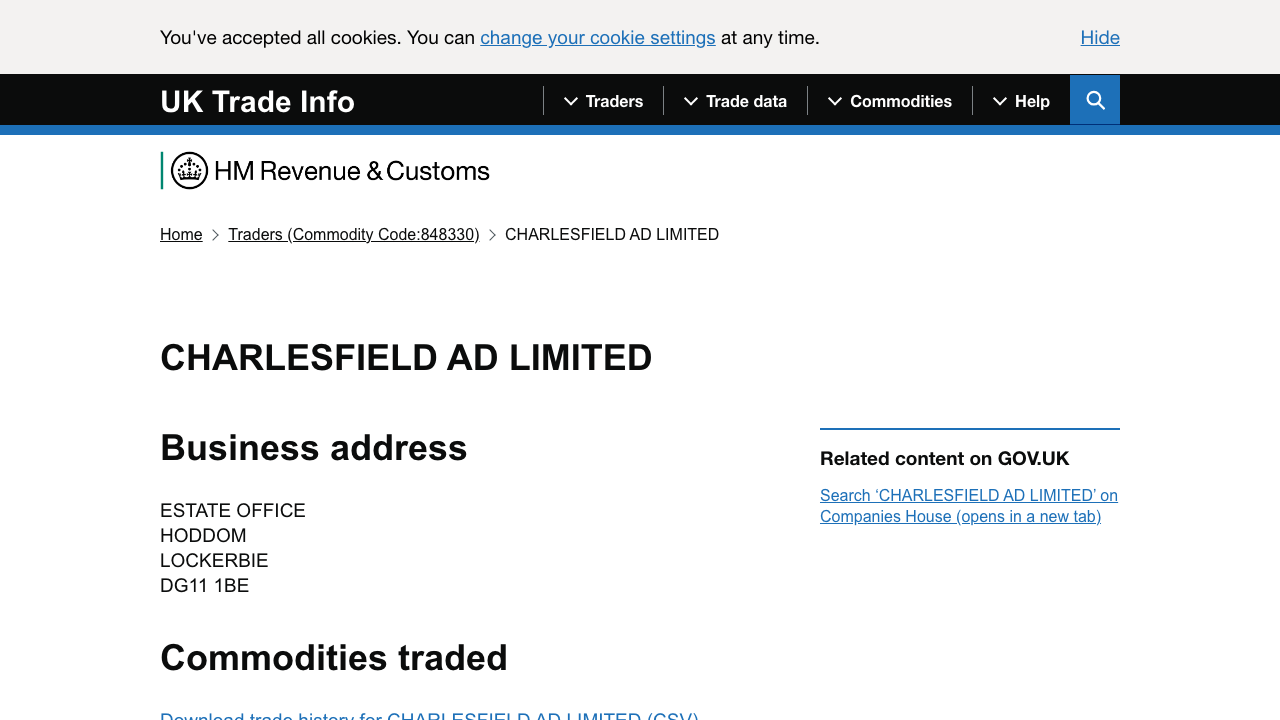Click the CHARLESFIELD AD LIMITED page heading
The width and height of the screenshot is (1280, 720).
click(406, 358)
